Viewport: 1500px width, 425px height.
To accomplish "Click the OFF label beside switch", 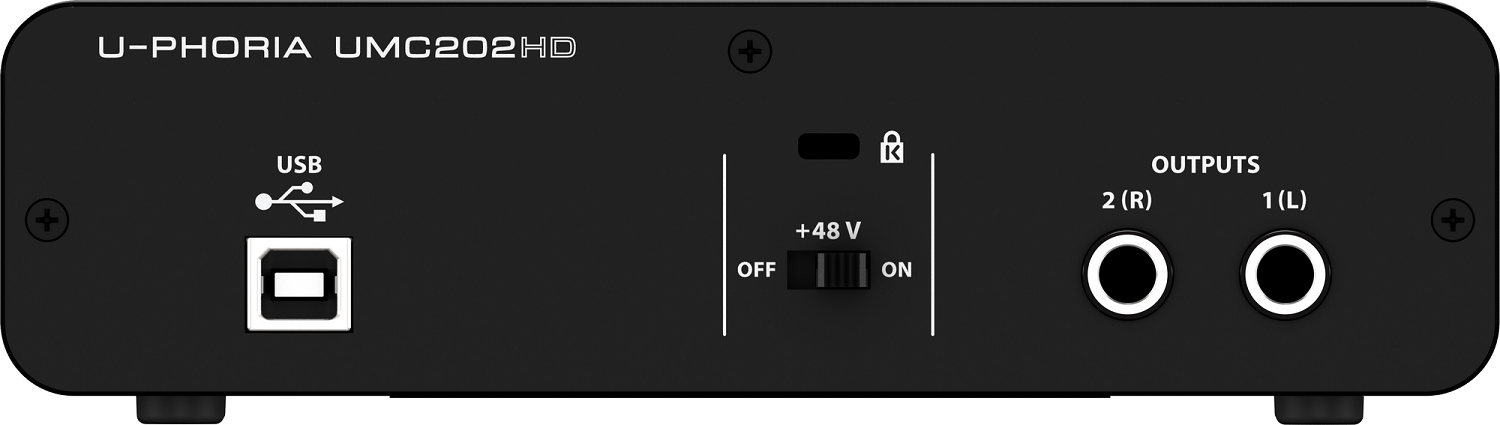I will [756, 270].
